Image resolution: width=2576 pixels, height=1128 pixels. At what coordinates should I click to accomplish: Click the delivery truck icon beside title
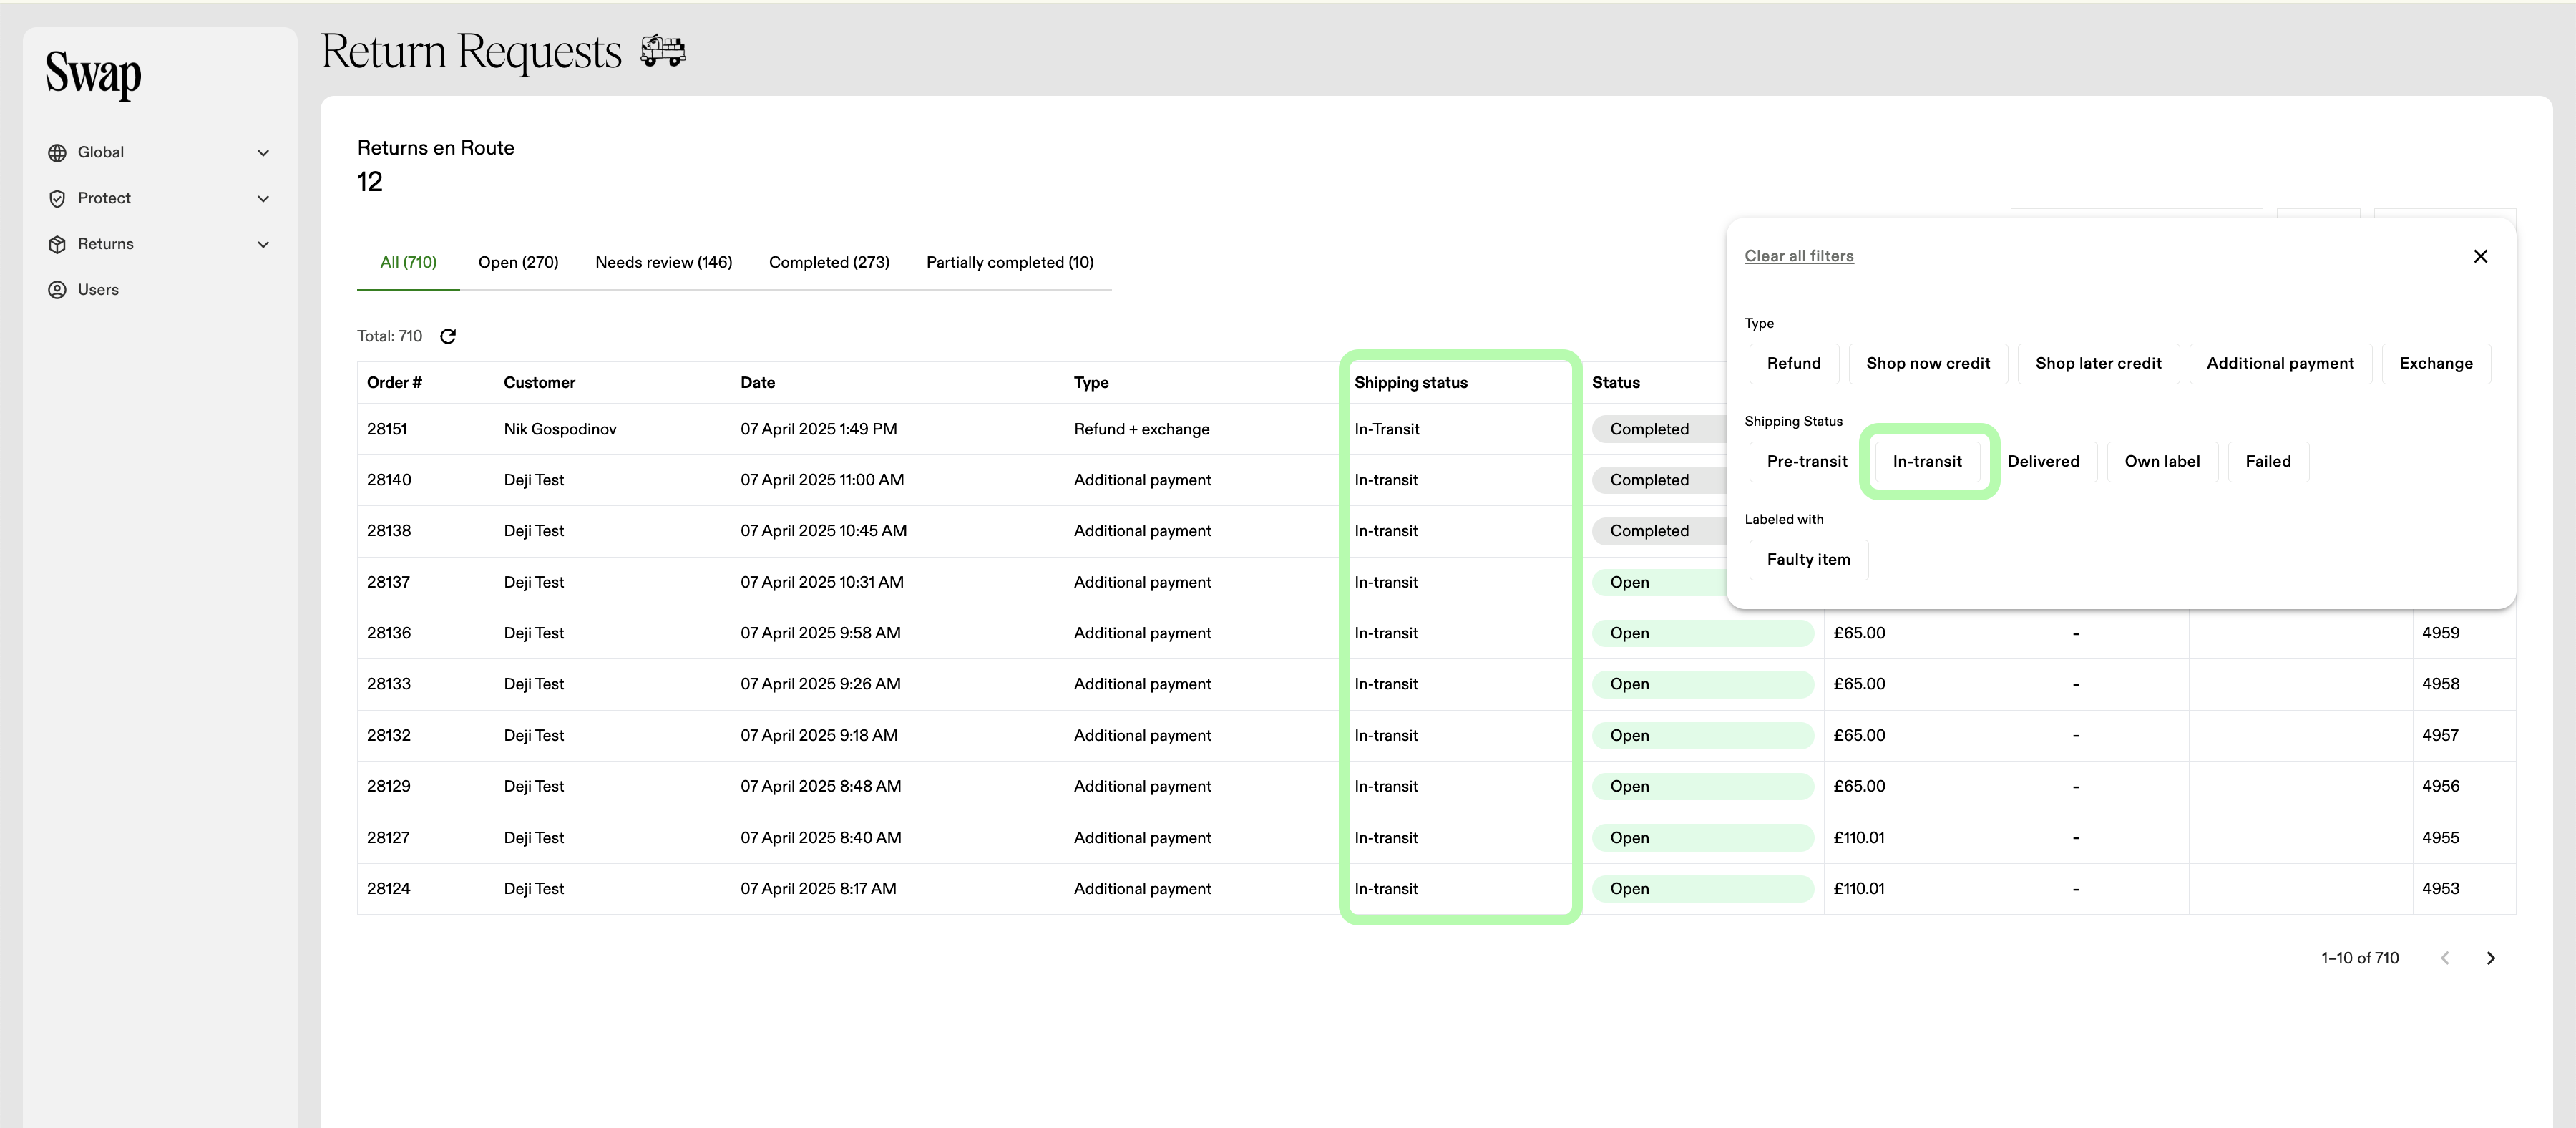[663, 50]
